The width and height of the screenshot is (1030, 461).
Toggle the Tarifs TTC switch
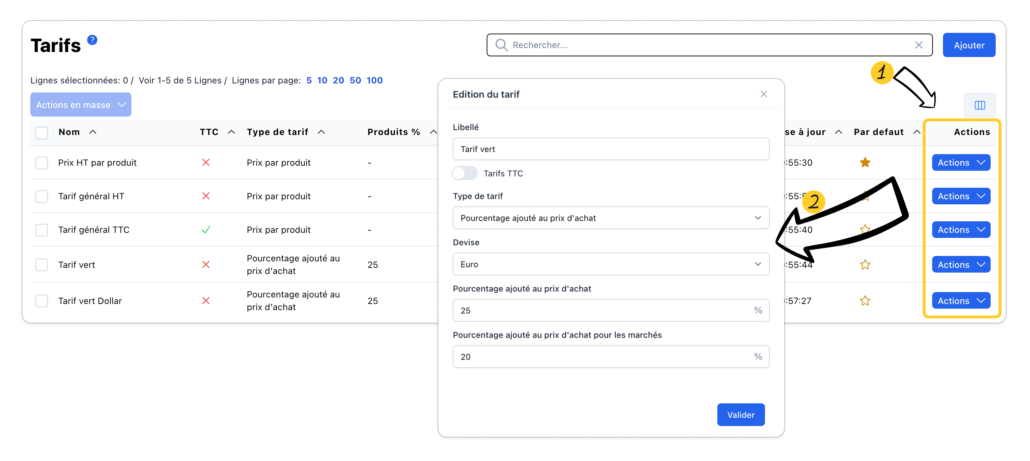[465, 174]
